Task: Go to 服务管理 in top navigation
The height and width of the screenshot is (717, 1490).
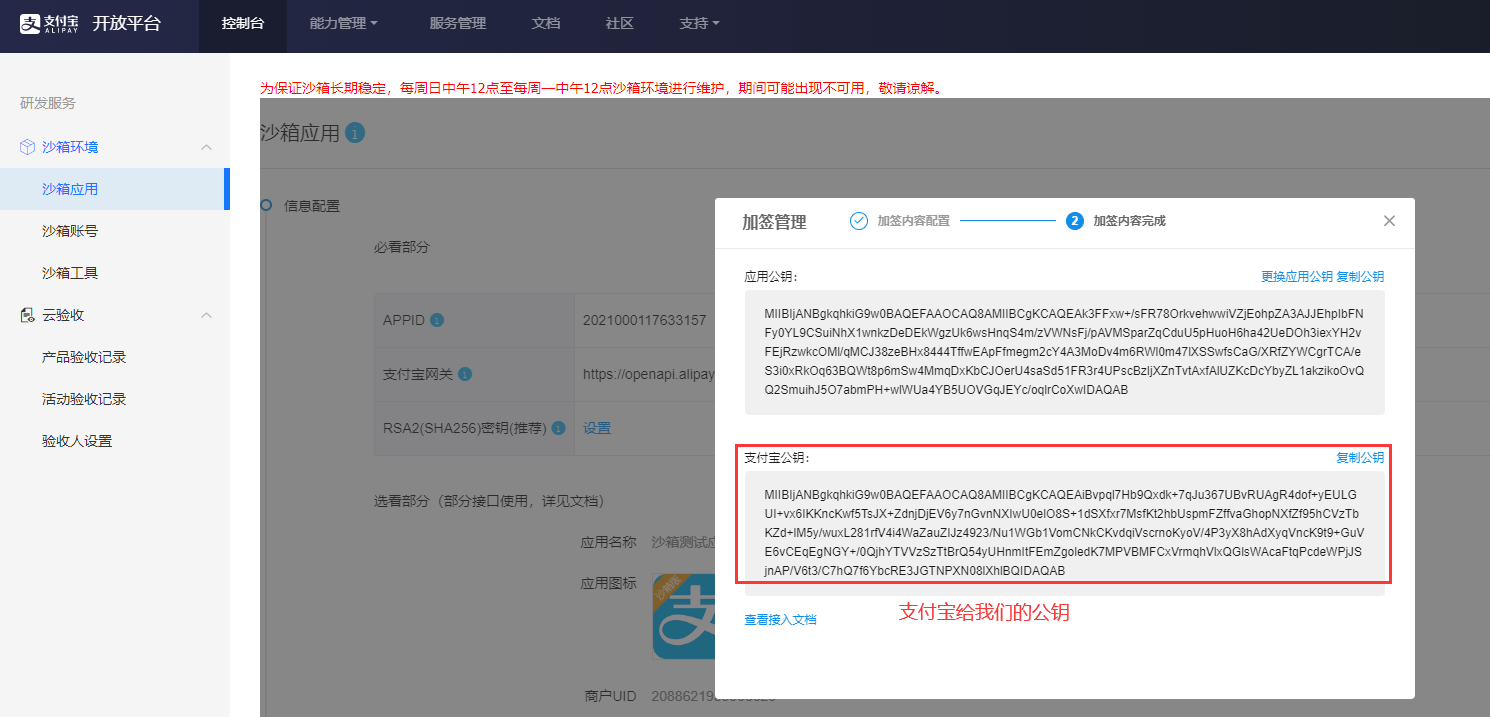Action: 457,24
